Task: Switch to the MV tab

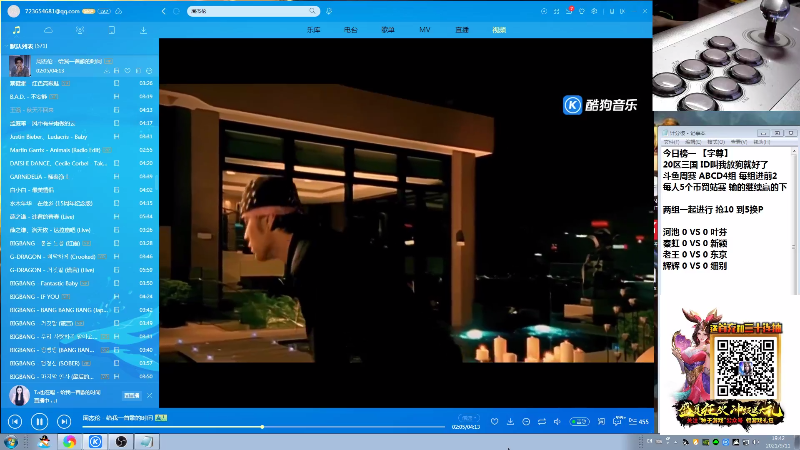Action: [424, 30]
